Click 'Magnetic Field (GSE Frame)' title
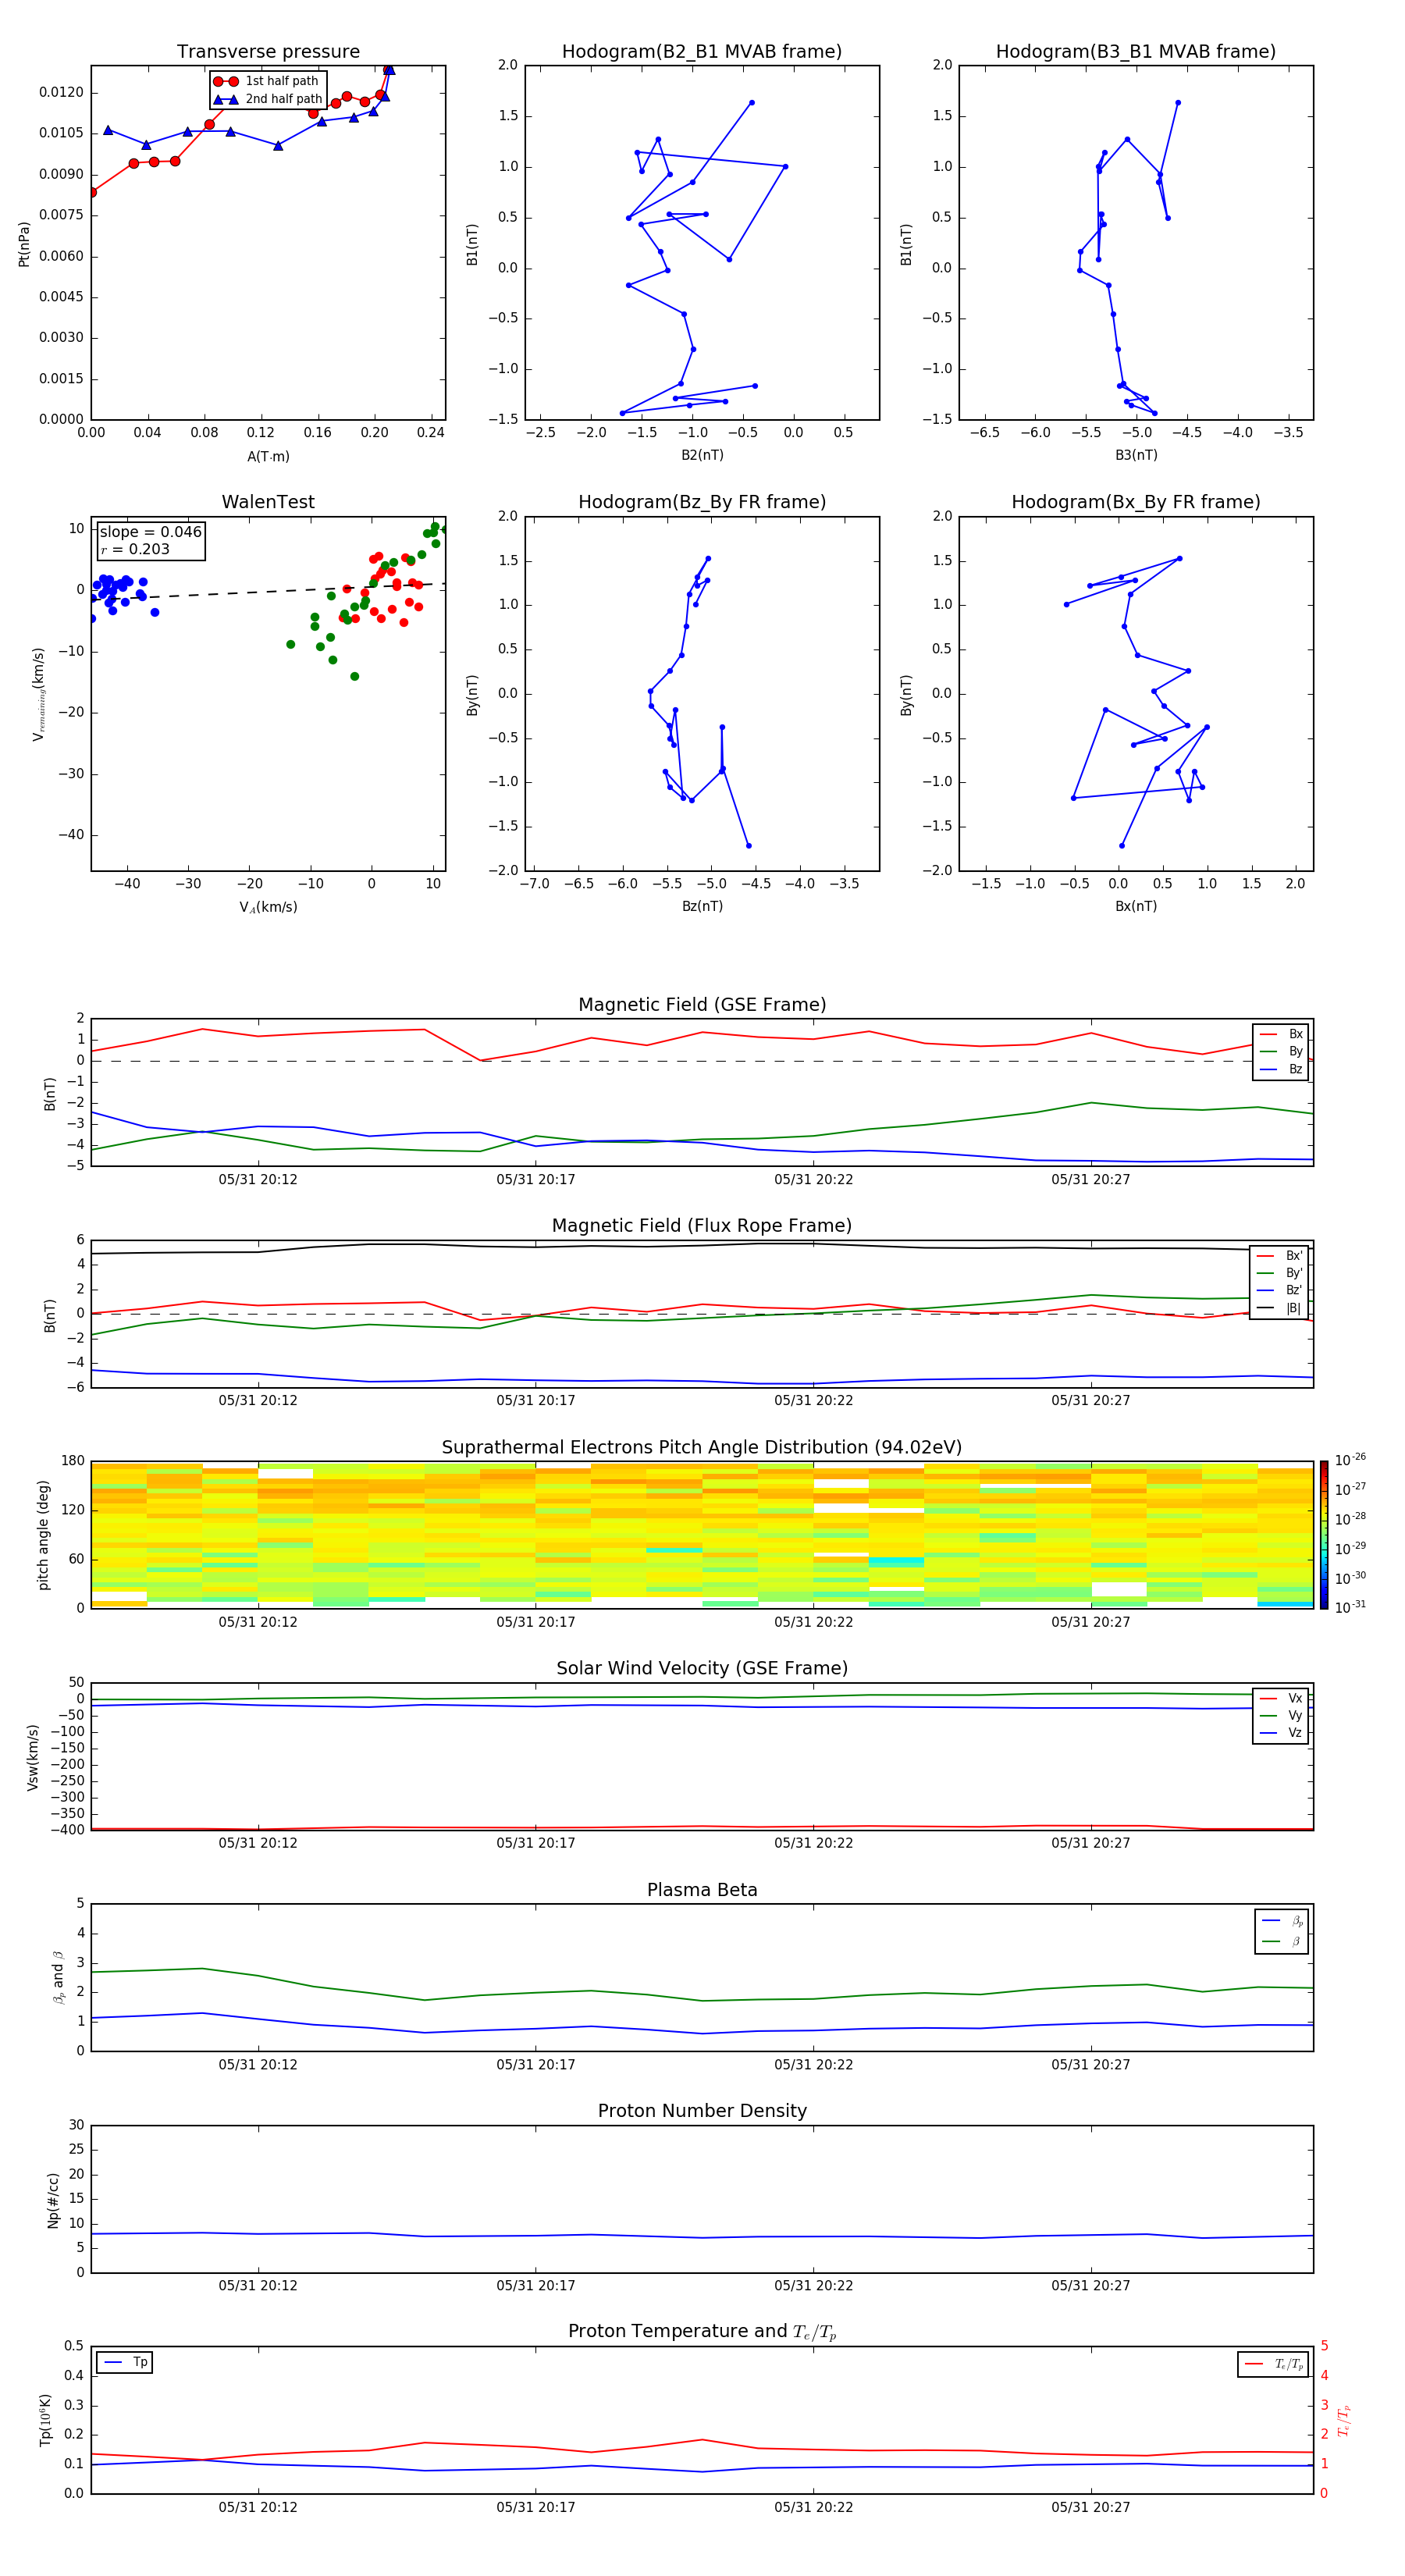Viewport: 1405px width, 2576px height. point(702,1005)
